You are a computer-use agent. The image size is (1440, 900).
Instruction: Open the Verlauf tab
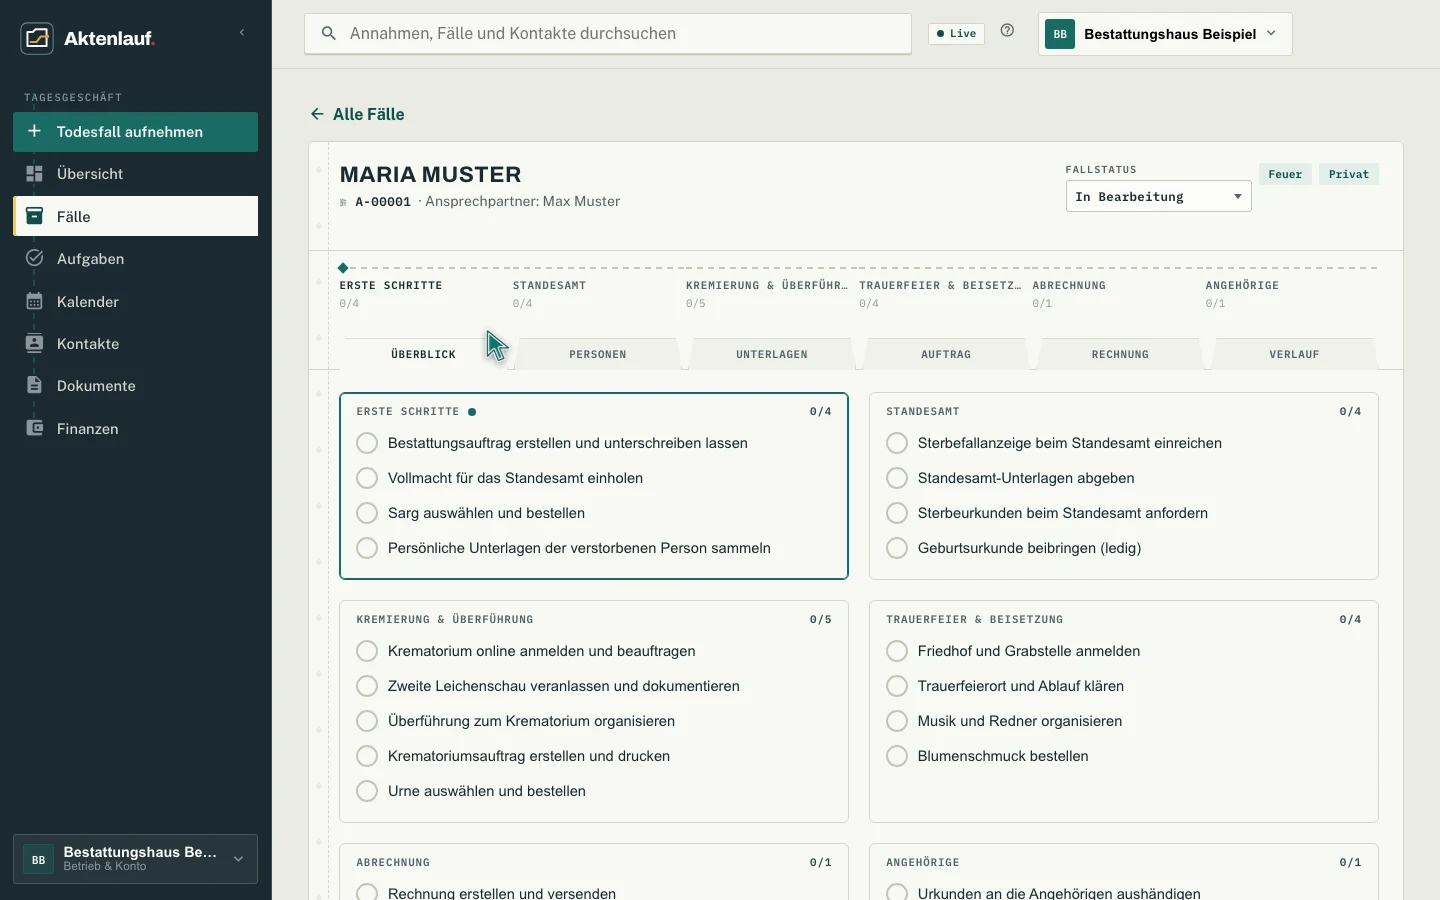pos(1294,354)
